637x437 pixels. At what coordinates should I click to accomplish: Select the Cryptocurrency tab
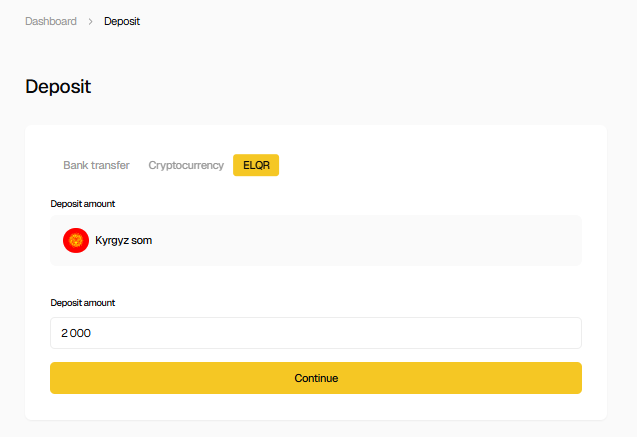click(x=186, y=165)
